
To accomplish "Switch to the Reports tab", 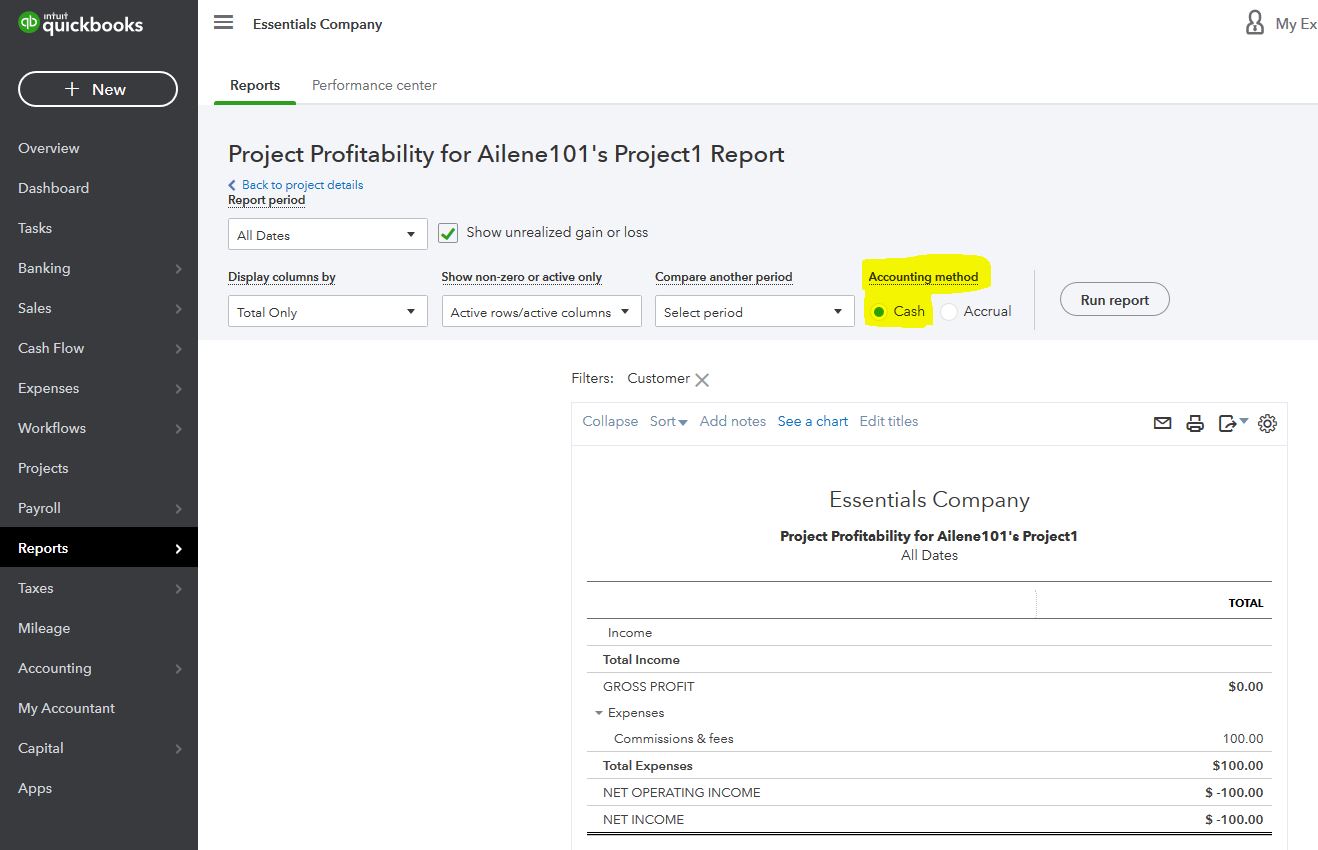I will pyautogui.click(x=254, y=85).
